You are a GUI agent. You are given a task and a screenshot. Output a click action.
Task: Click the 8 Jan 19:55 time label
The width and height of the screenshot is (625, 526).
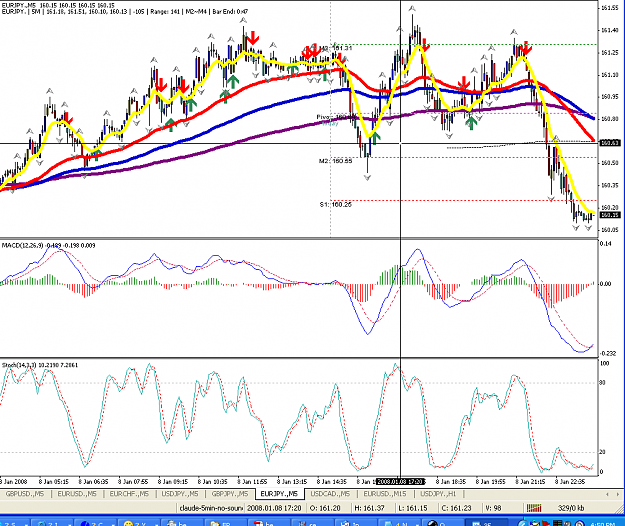click(x=490, y=482)
